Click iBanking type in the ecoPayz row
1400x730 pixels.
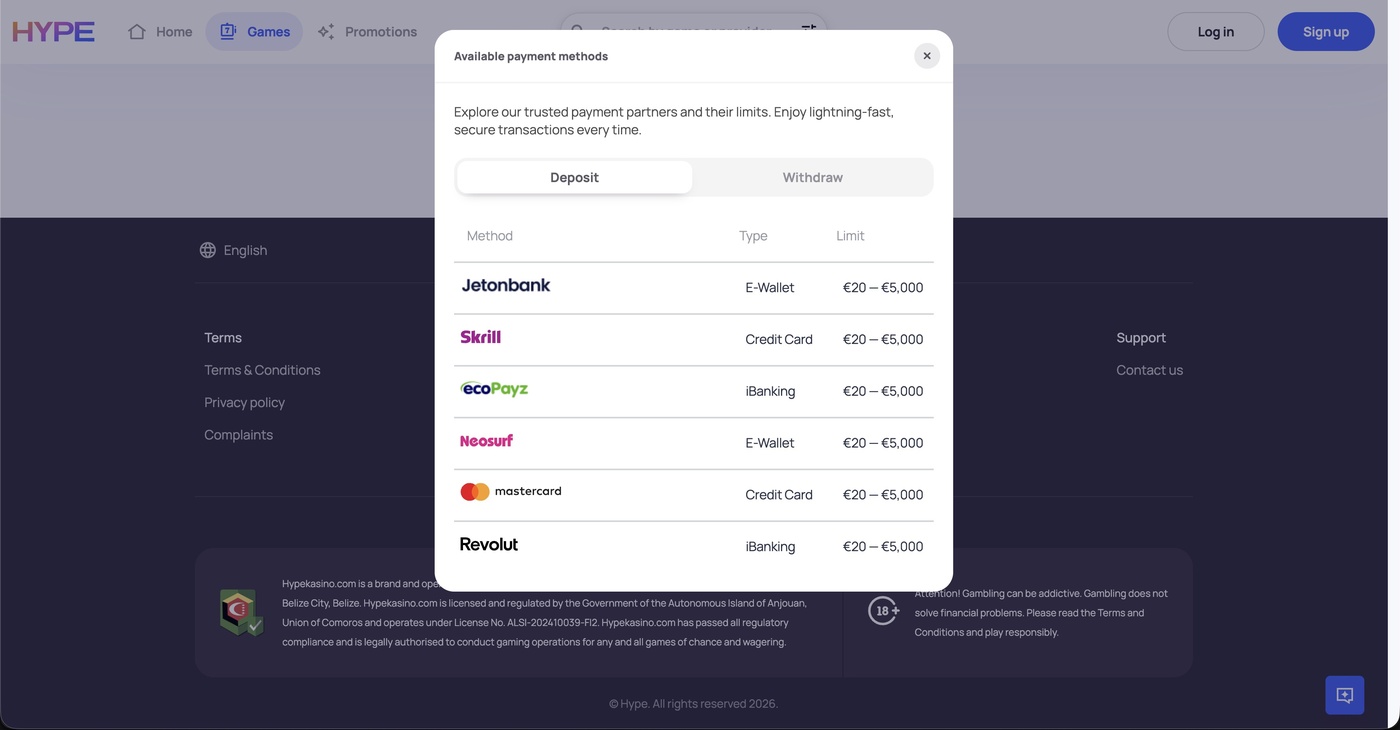tap(770, 391)
